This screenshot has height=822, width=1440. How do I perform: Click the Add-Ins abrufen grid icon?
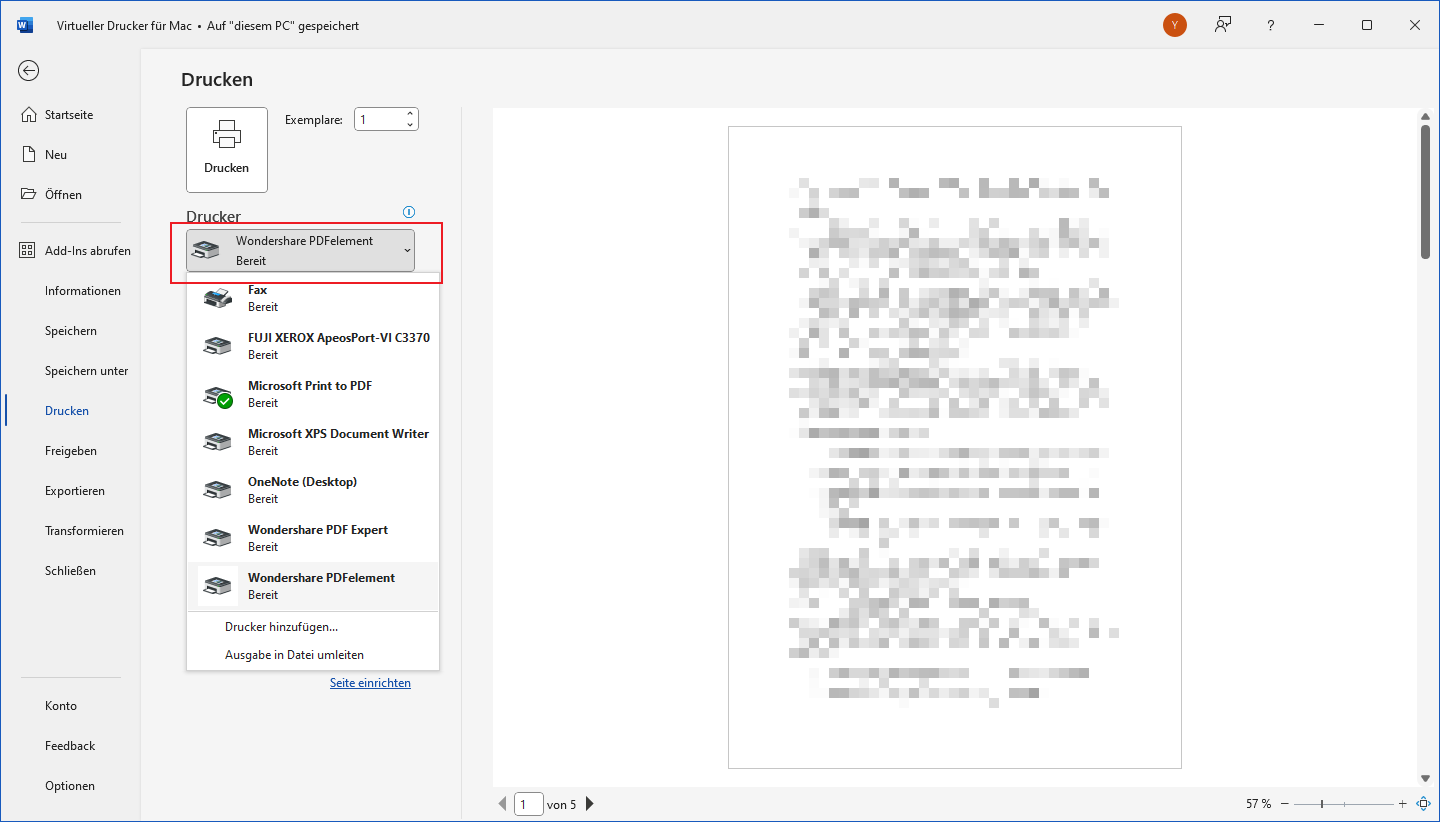coord(28,251)
